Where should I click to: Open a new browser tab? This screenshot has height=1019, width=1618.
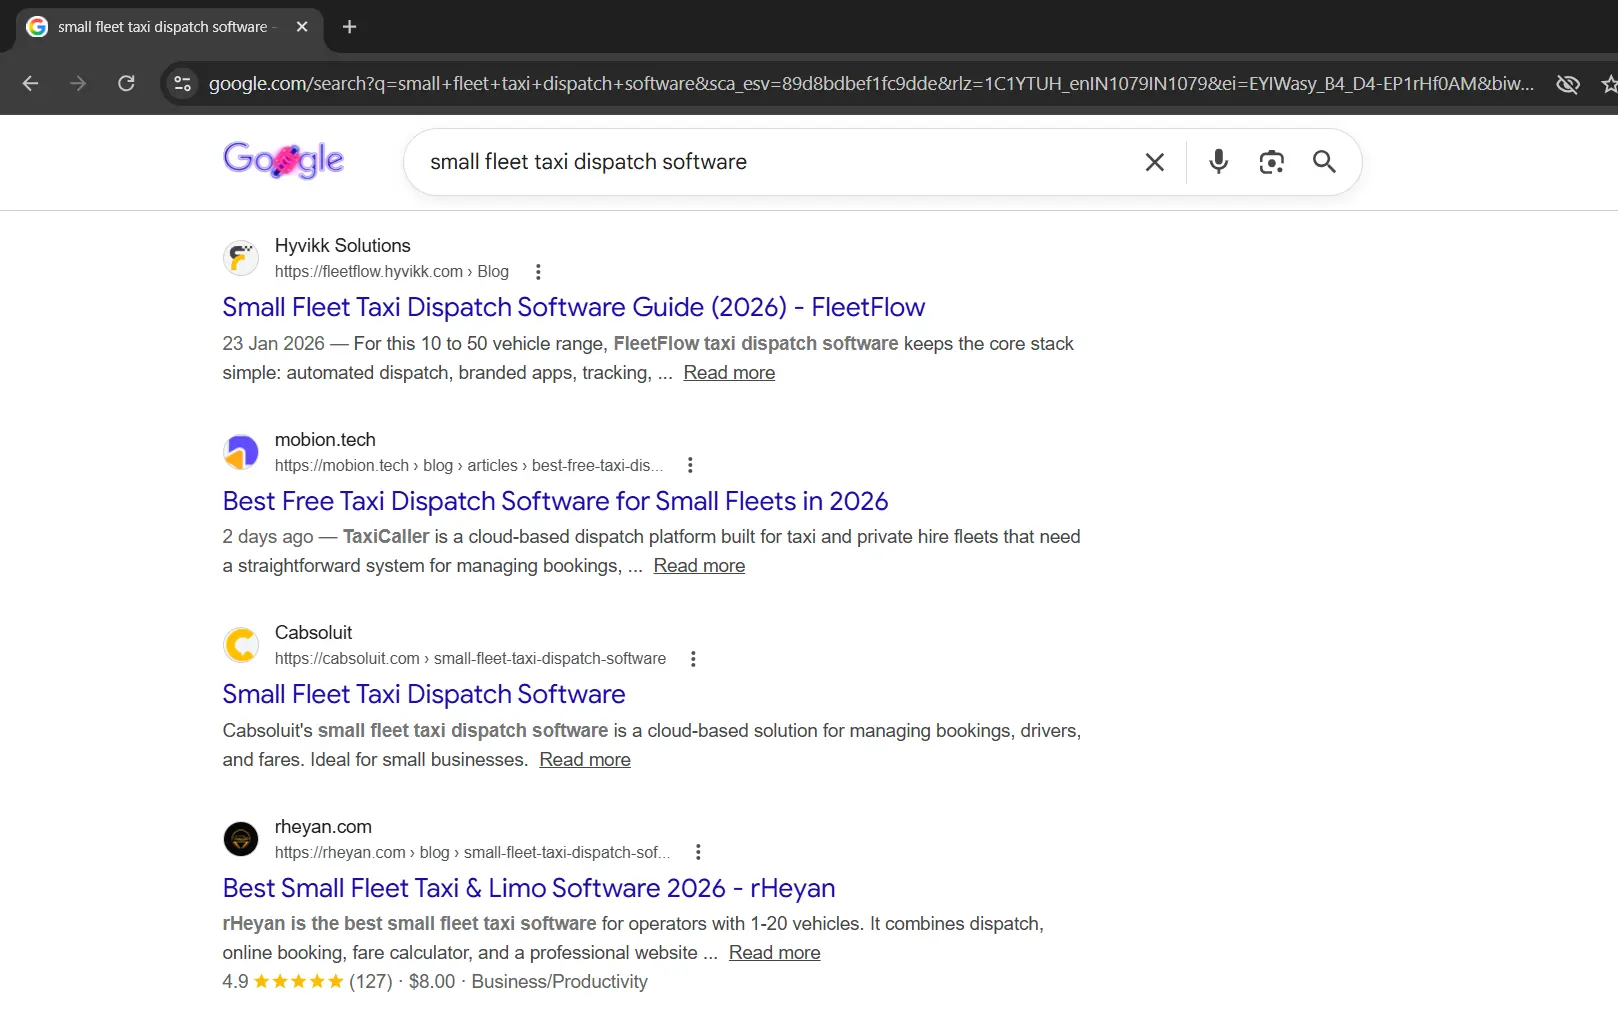coord(349,27)
